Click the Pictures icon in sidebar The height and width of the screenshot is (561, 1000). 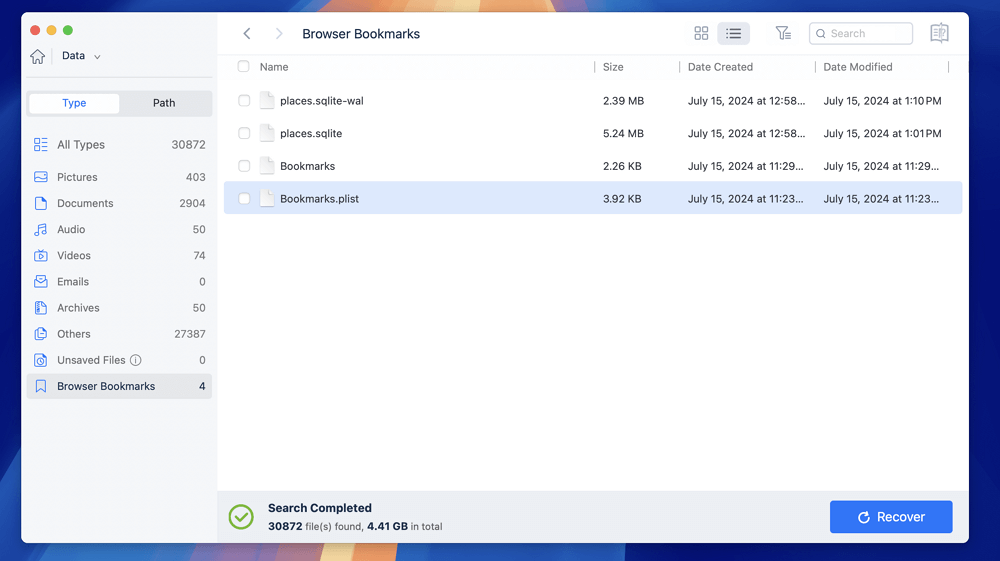[41, 177]
